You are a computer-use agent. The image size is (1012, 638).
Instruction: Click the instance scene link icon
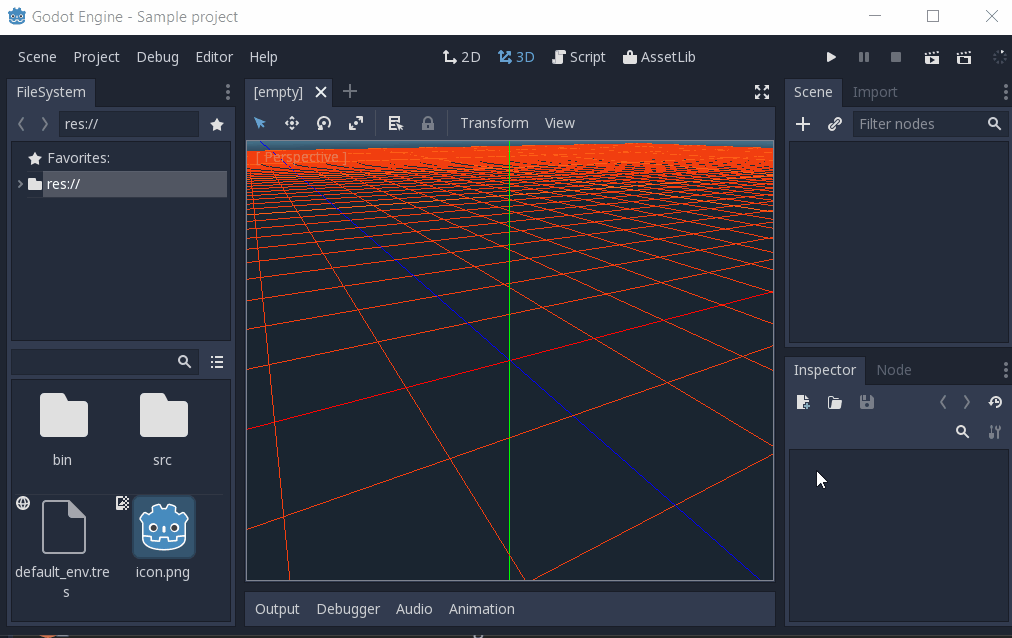coord(835,124)
